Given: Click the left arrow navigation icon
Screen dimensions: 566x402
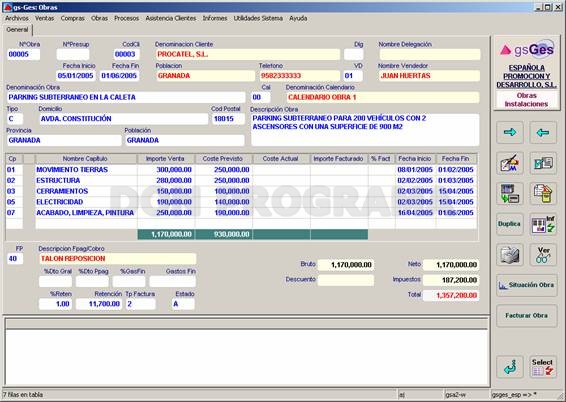Looking at the screenshot, I should [x=543, y=132].
